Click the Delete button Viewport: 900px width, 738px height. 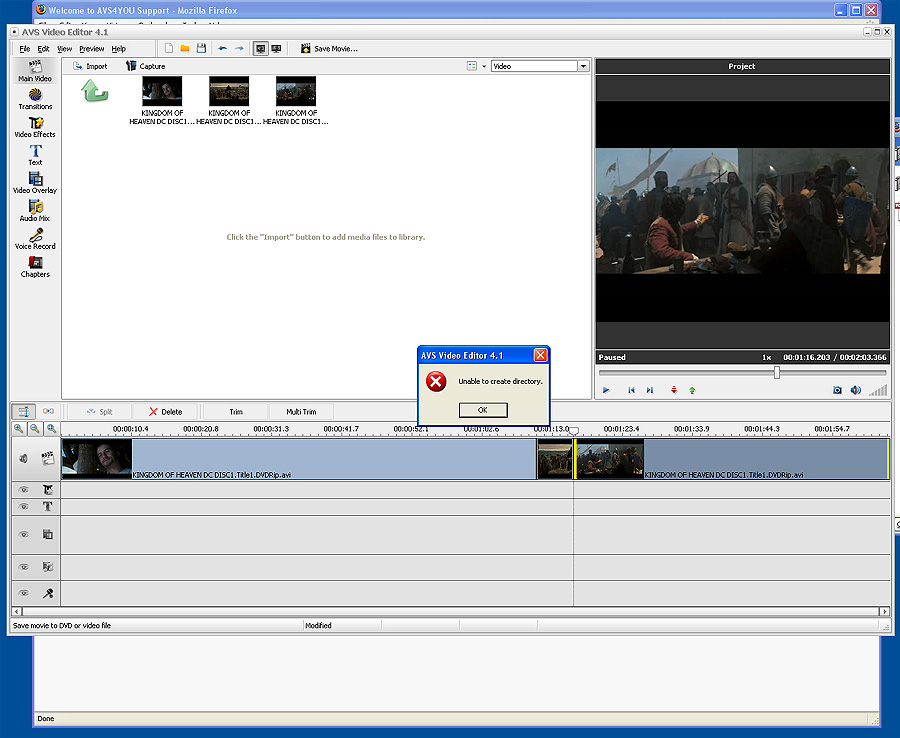(165, 411)
